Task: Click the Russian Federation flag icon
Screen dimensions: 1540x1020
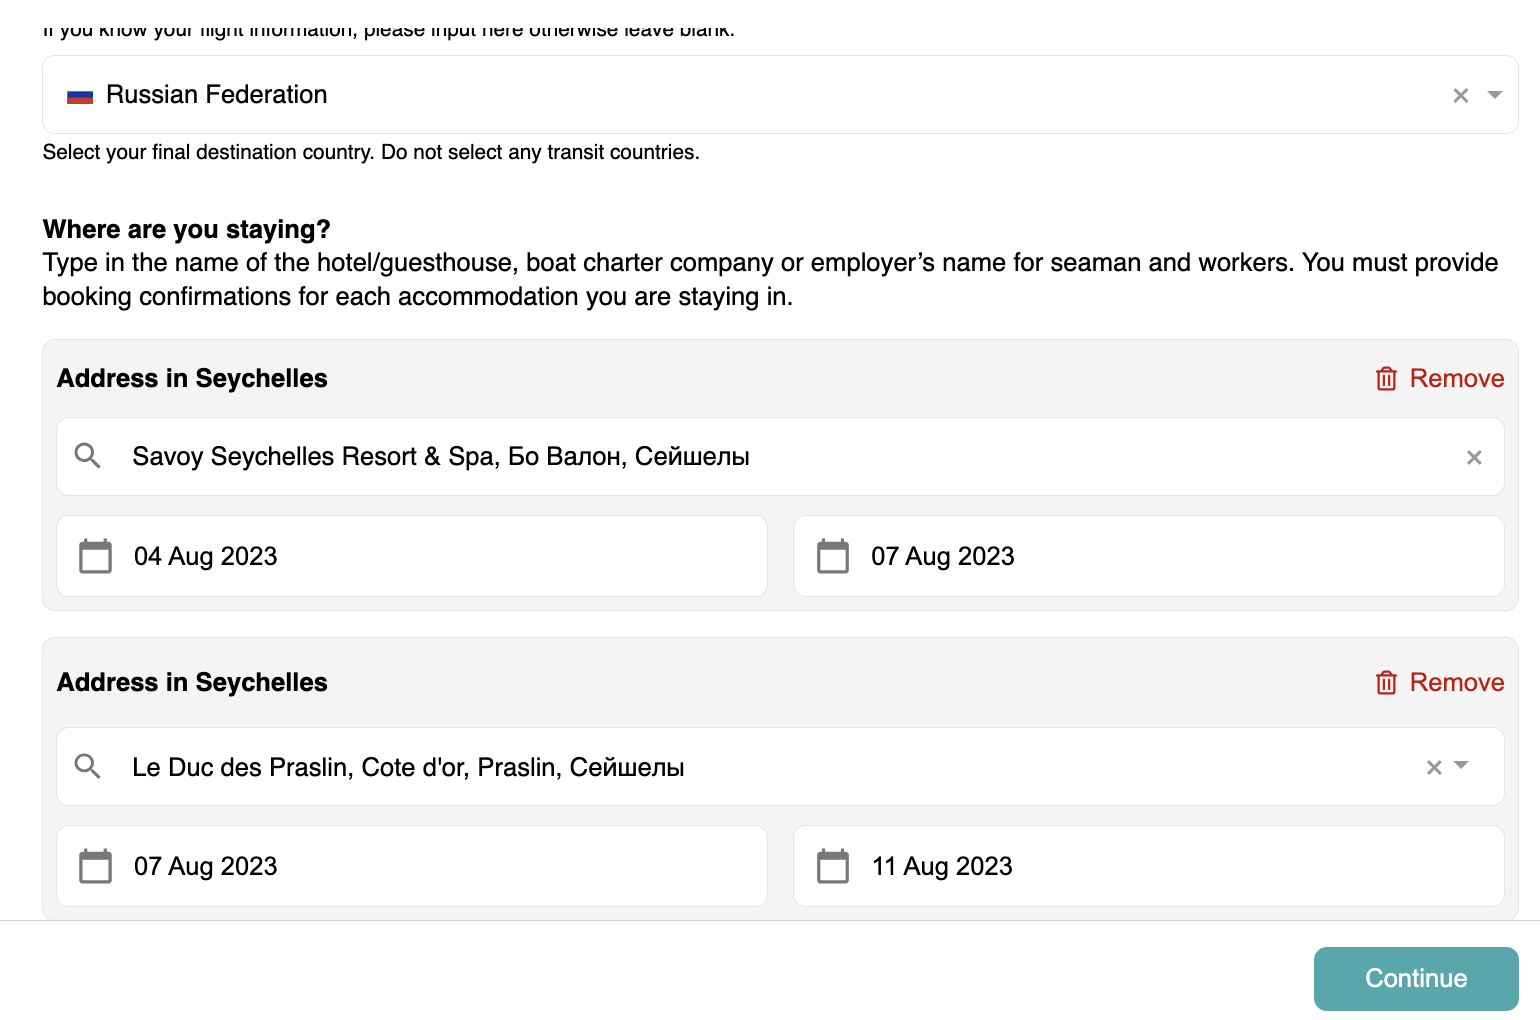Action: (x=80, y=96)
